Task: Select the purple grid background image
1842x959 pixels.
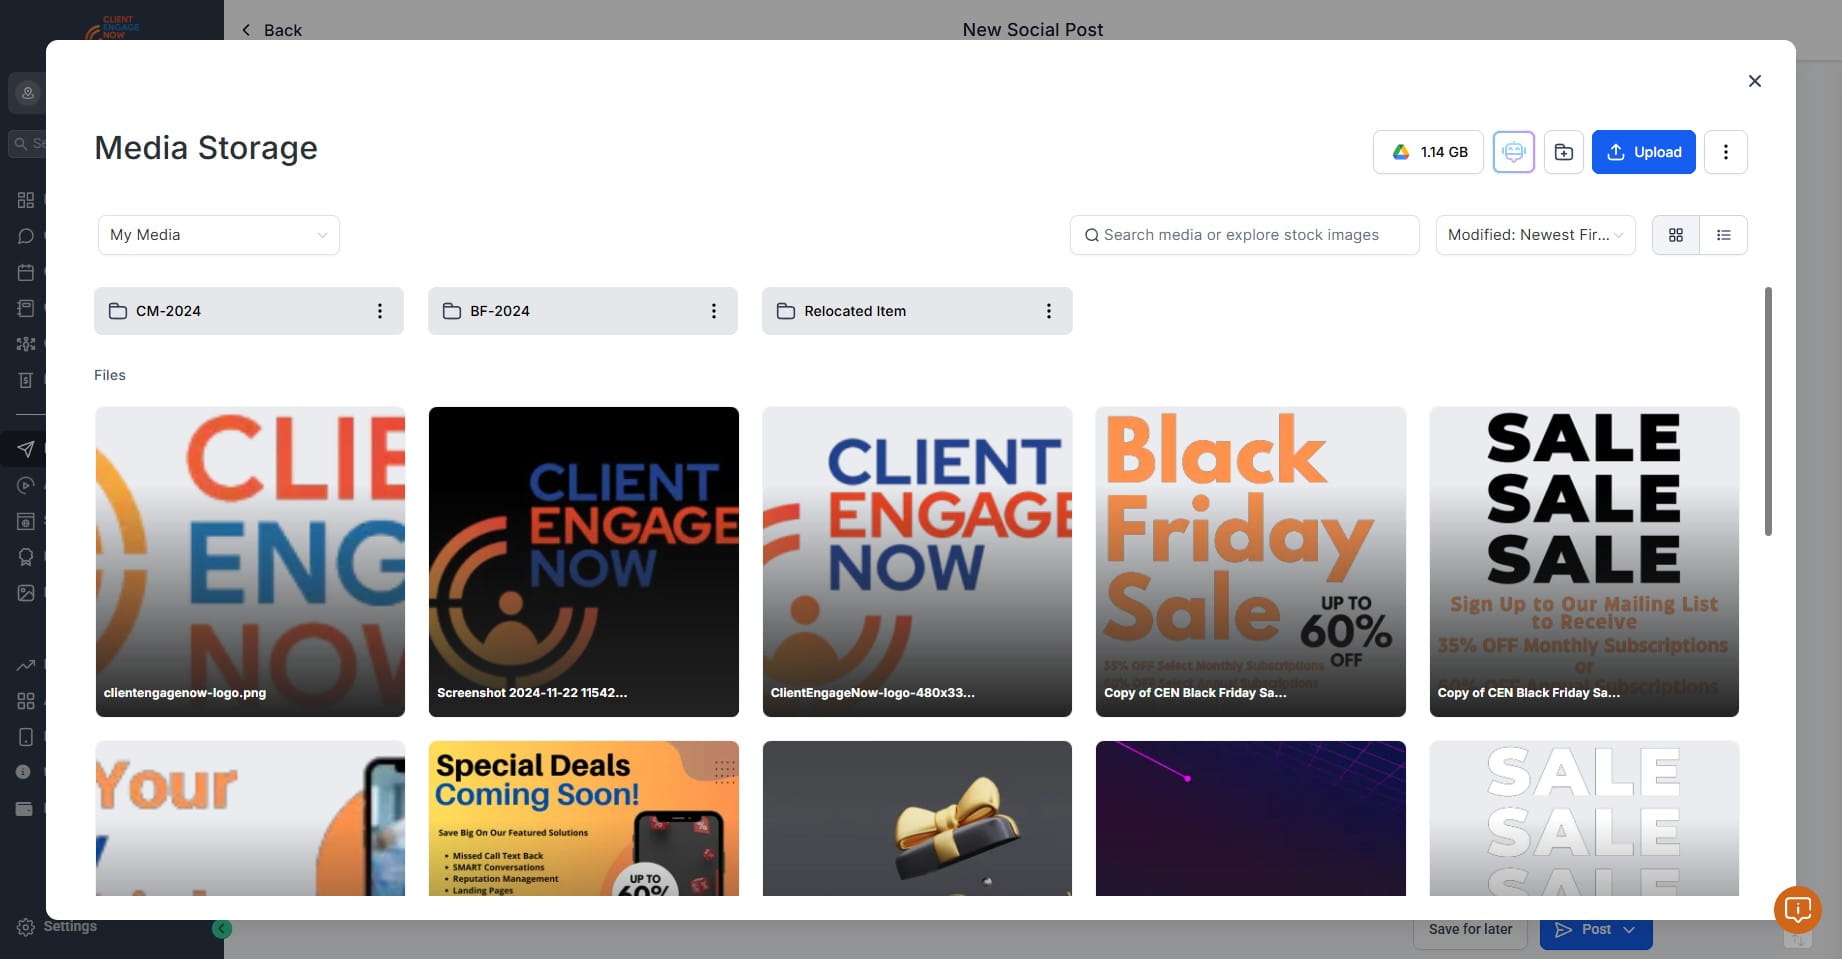Action: 1251,818
